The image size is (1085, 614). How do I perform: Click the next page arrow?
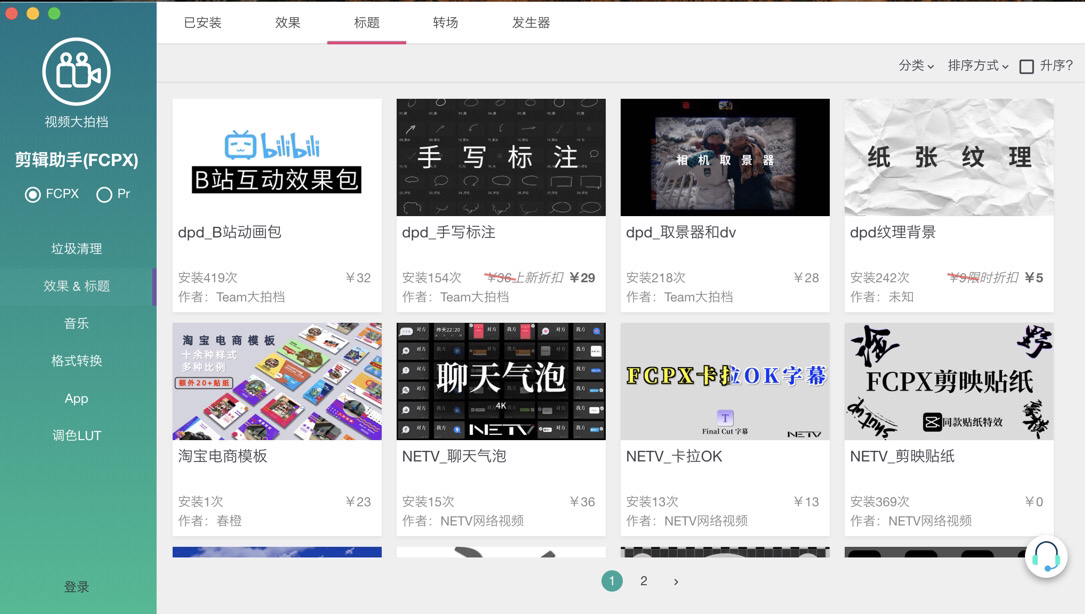tap(676, 581)
